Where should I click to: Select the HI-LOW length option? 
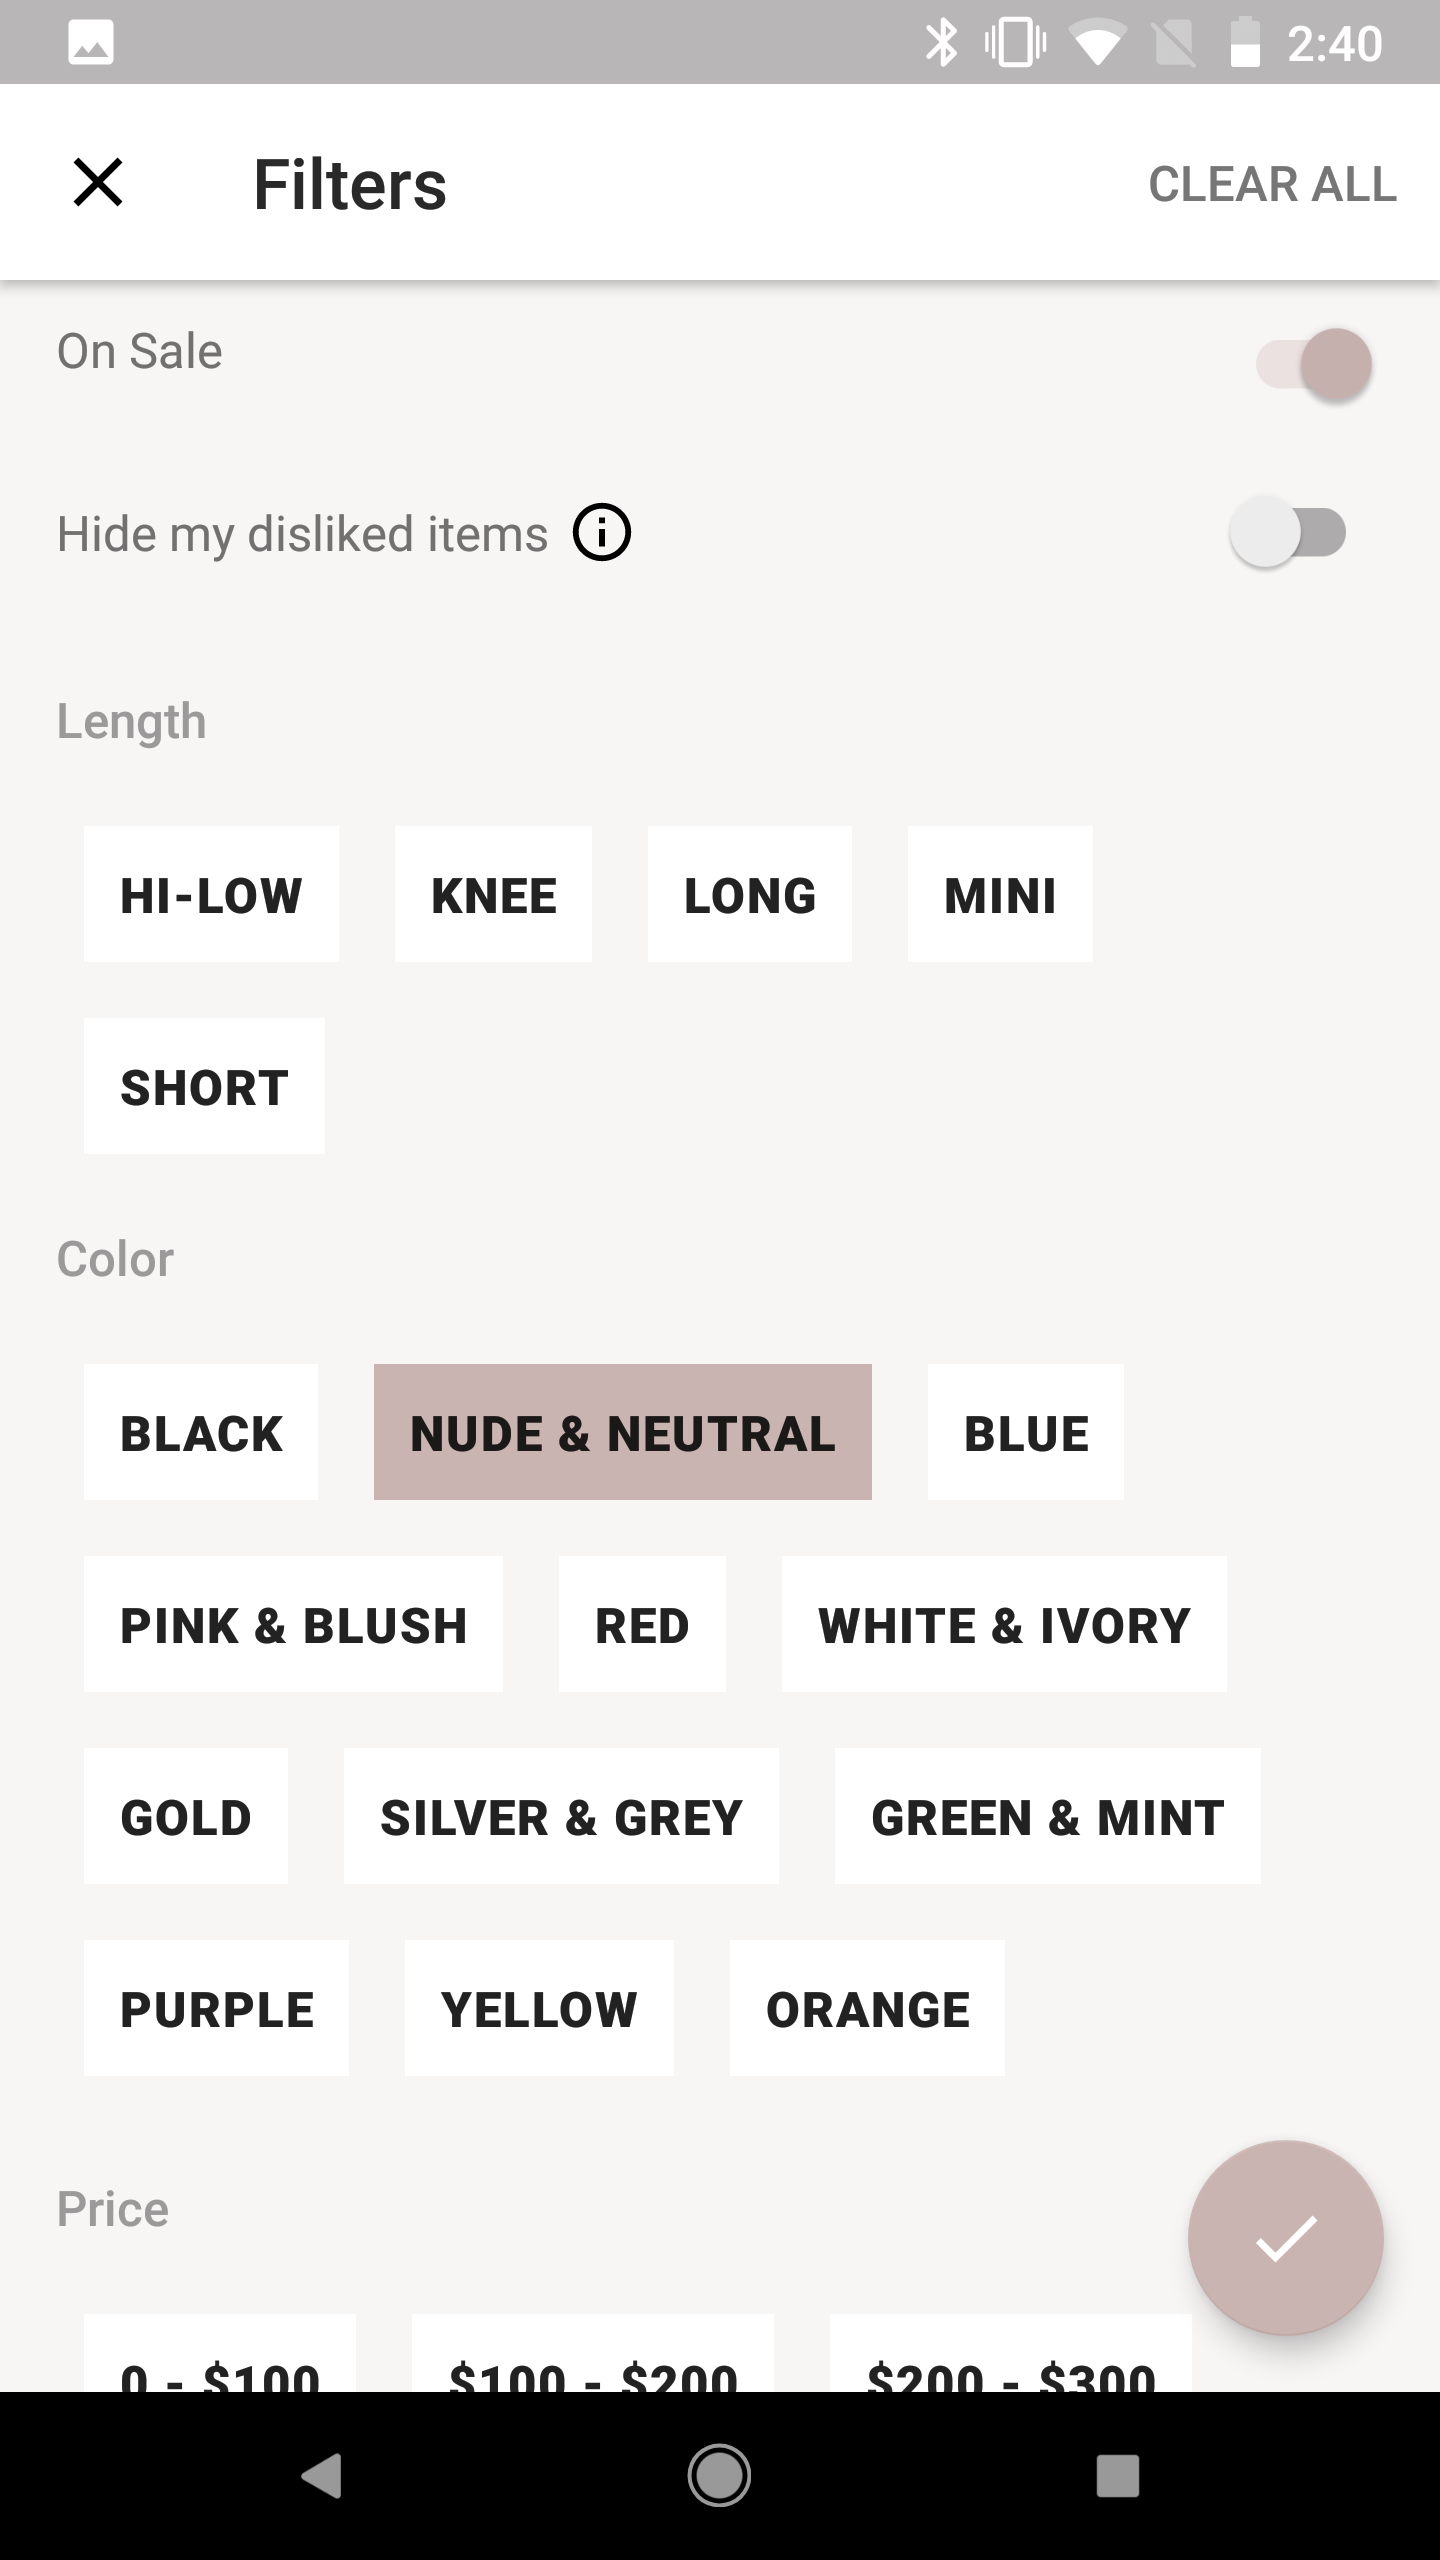211,894
